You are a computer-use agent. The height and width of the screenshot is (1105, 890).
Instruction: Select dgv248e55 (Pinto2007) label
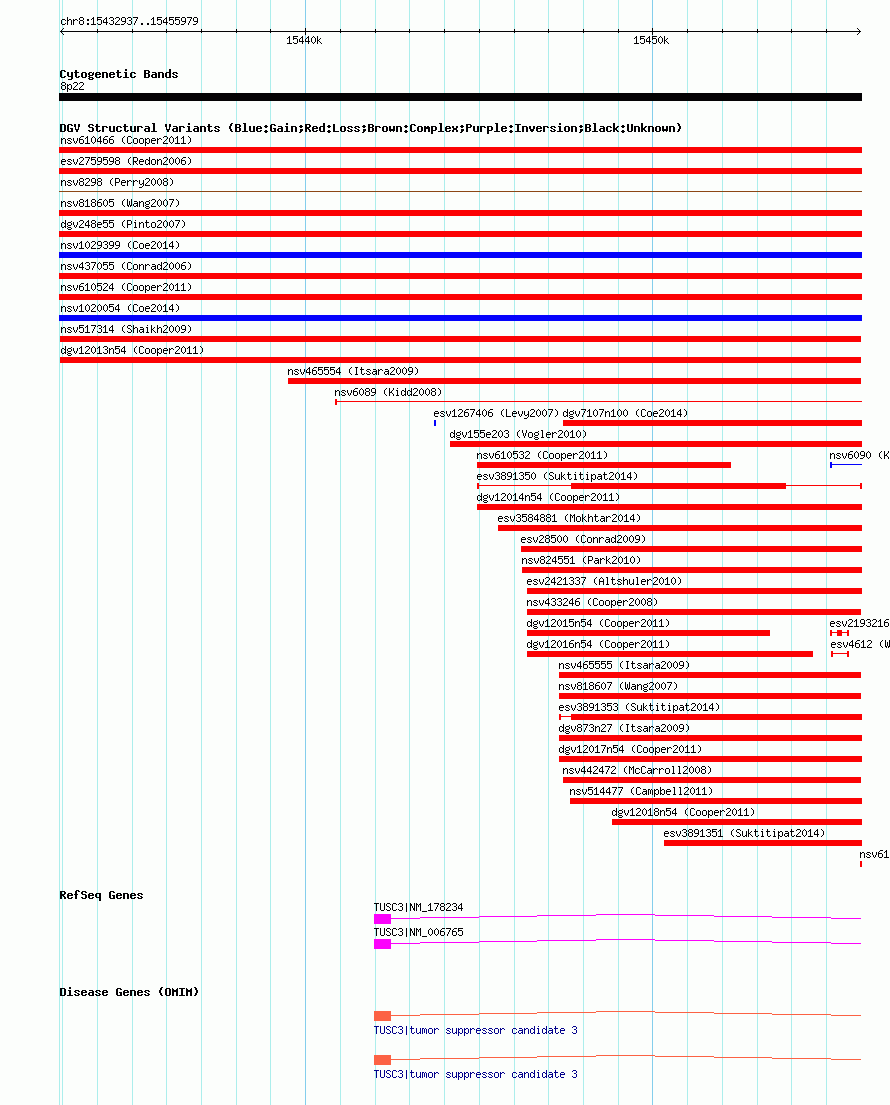click(123, 224)
